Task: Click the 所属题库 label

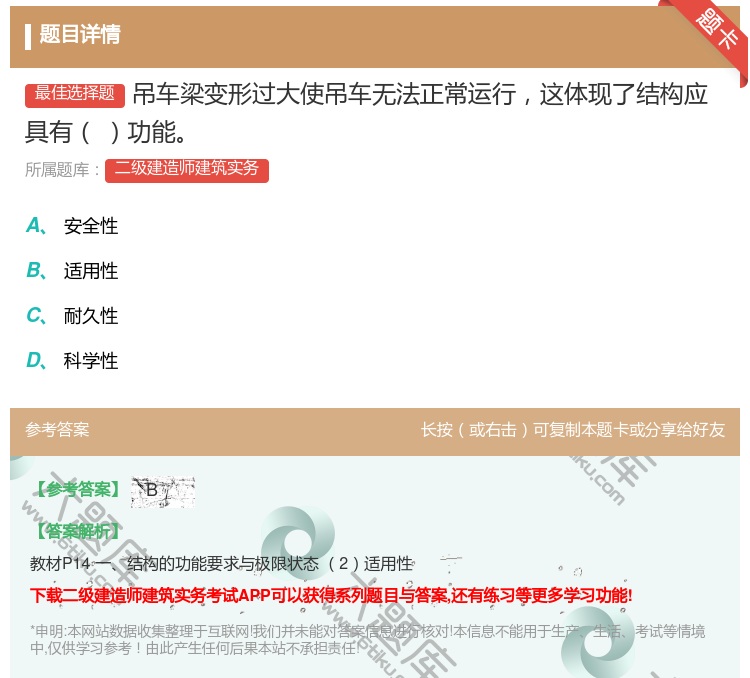Action: 62,170
